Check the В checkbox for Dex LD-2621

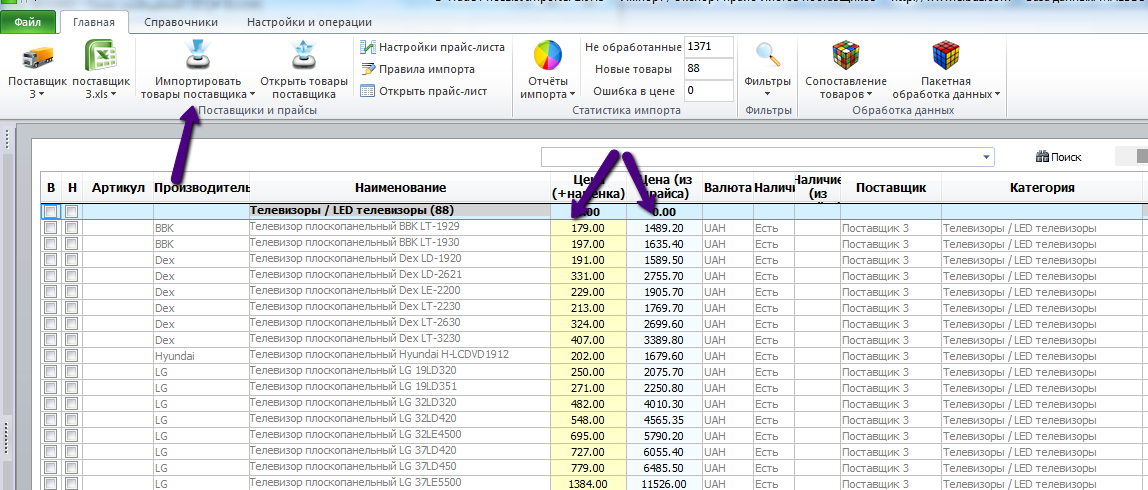50,276
